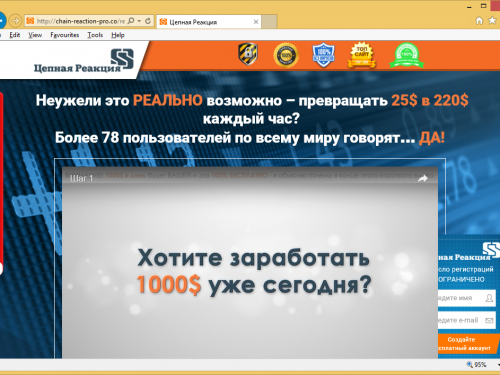Open the Edit menu
Screen dimensions: 500x375
click(15, 35)
